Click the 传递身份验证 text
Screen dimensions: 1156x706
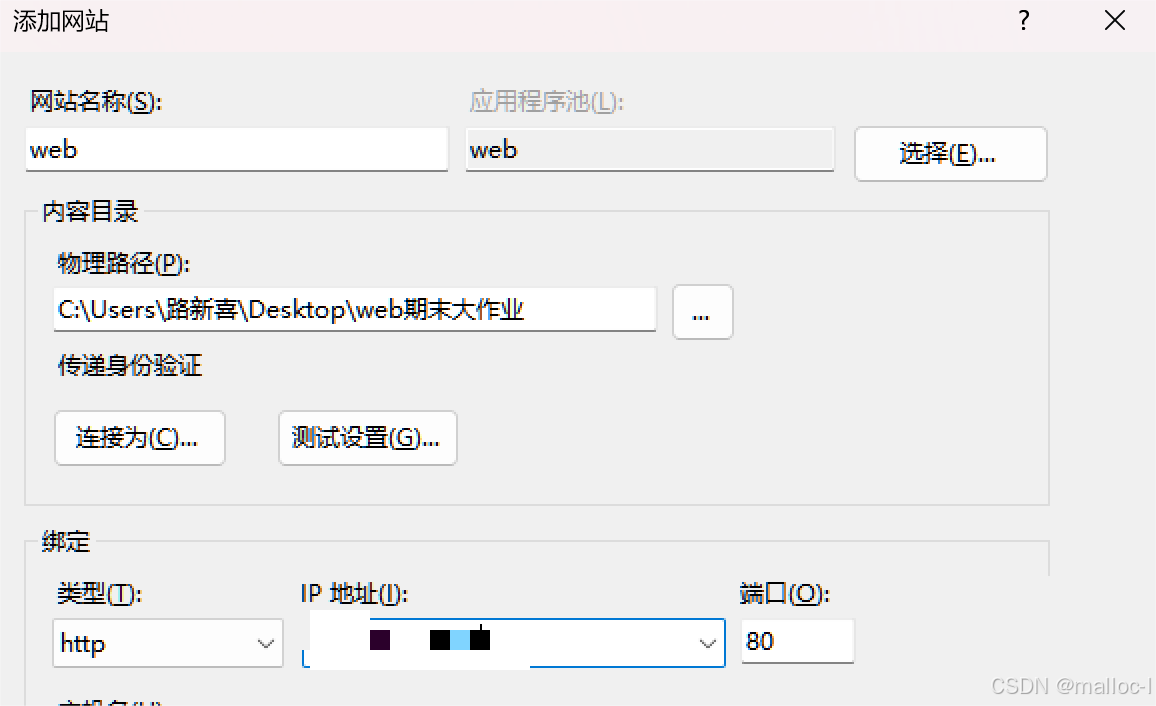[x=130, y=365]
